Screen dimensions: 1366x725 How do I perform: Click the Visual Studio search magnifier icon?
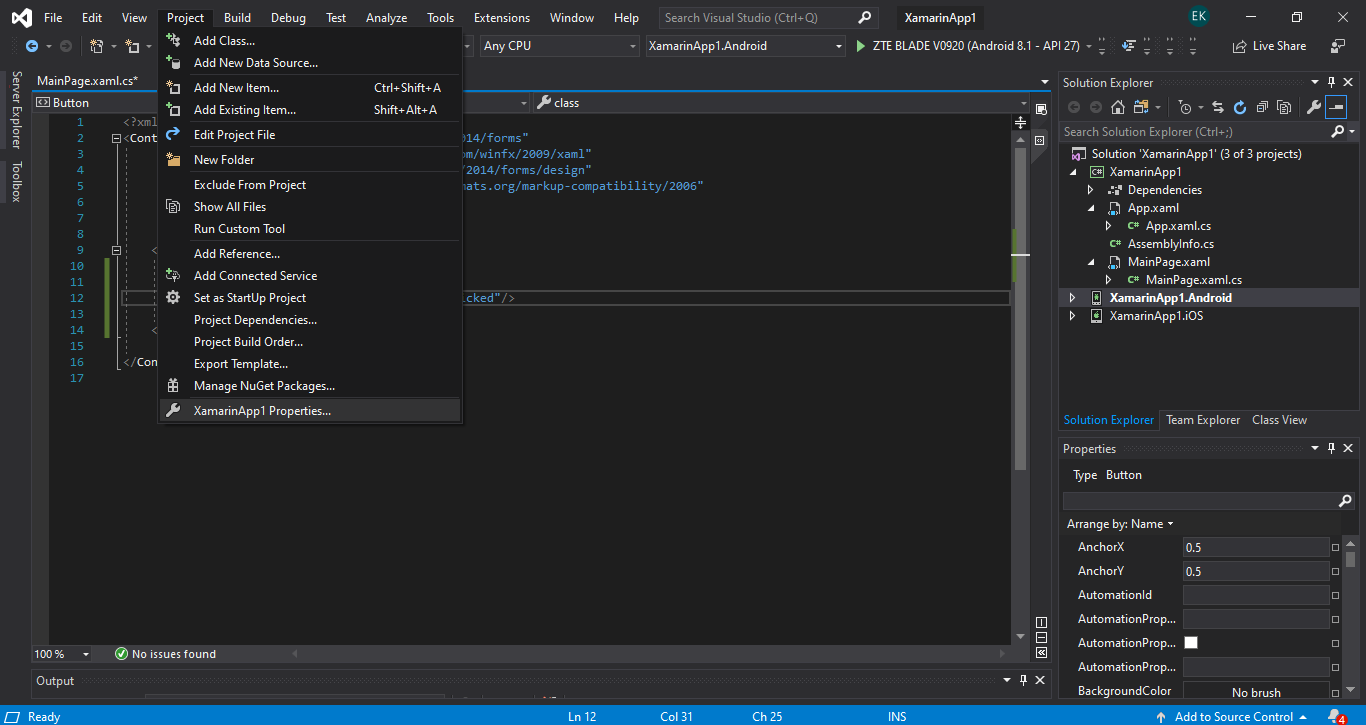pyautogui.click(x=865, y=18)
